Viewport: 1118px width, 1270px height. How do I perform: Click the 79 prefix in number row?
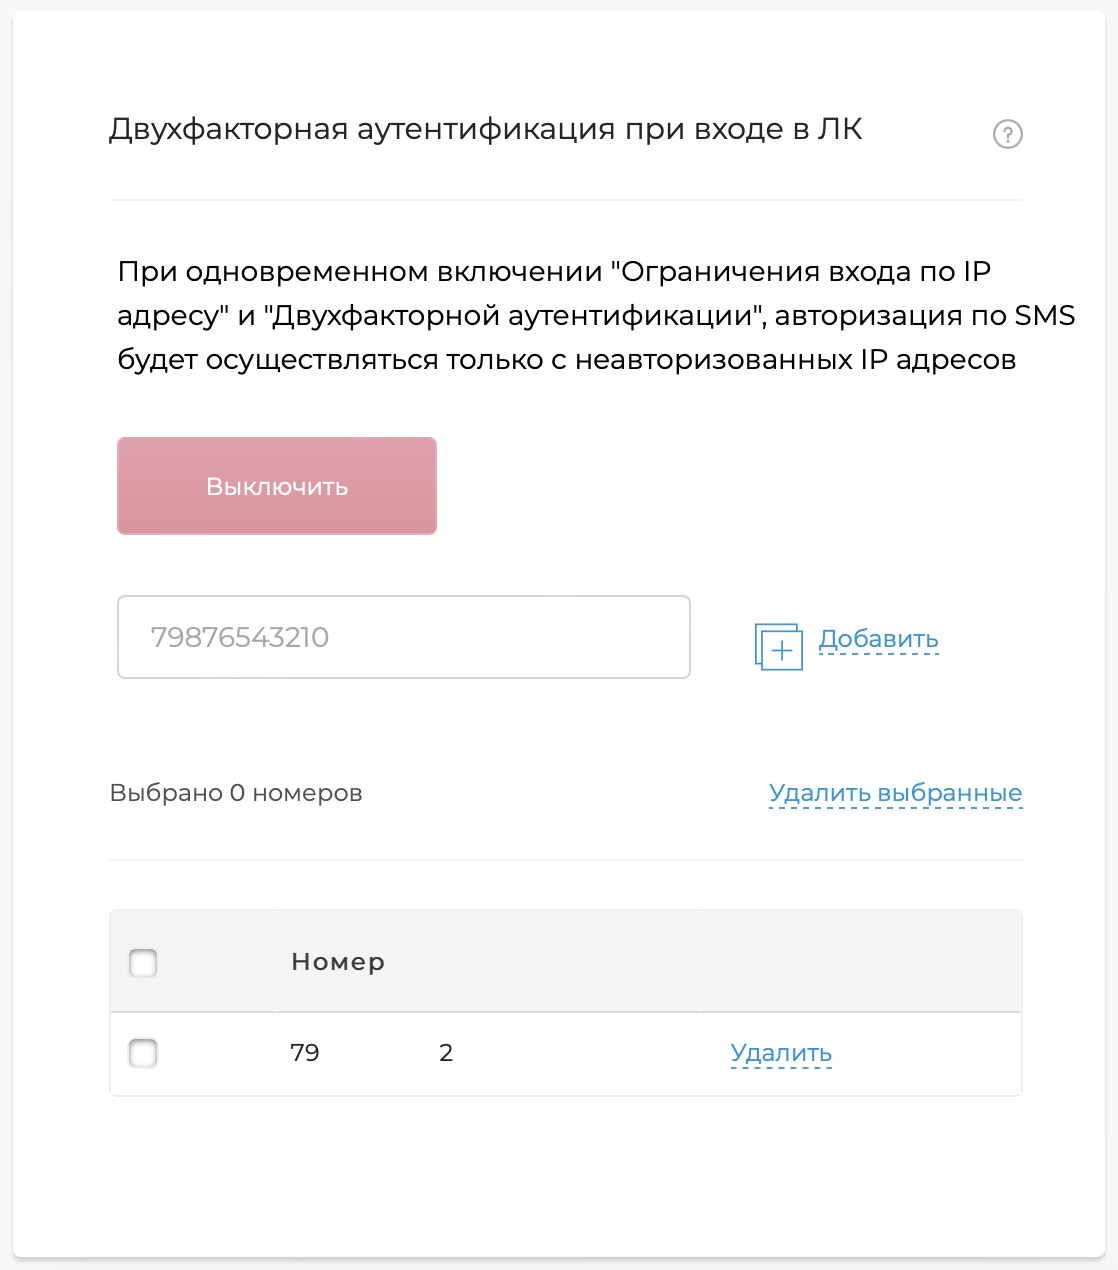305,1053
